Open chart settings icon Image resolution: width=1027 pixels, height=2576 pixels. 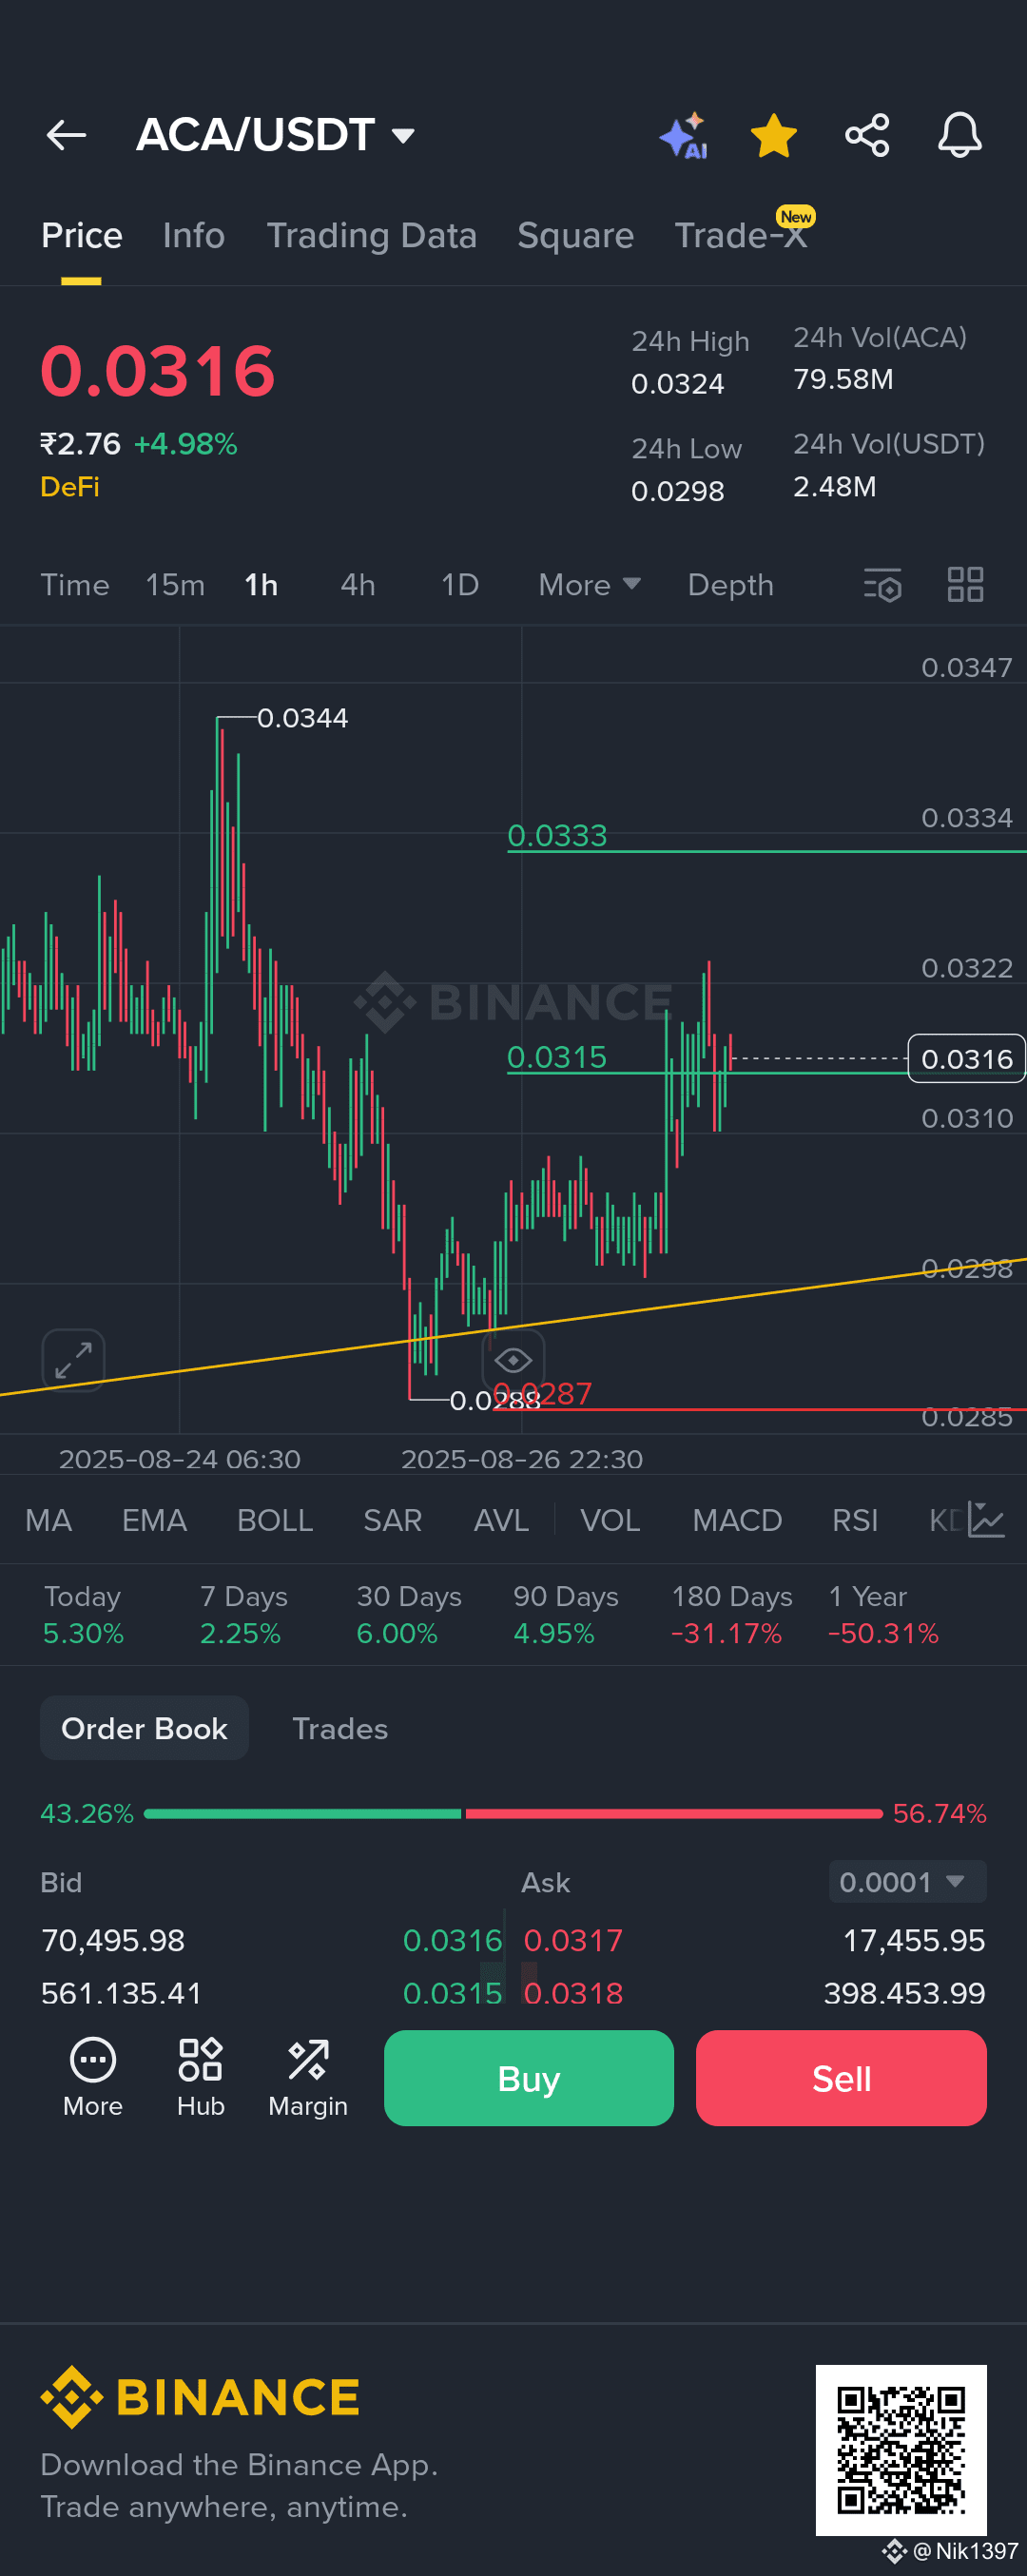pyautogui.click(x=883, y=585)
